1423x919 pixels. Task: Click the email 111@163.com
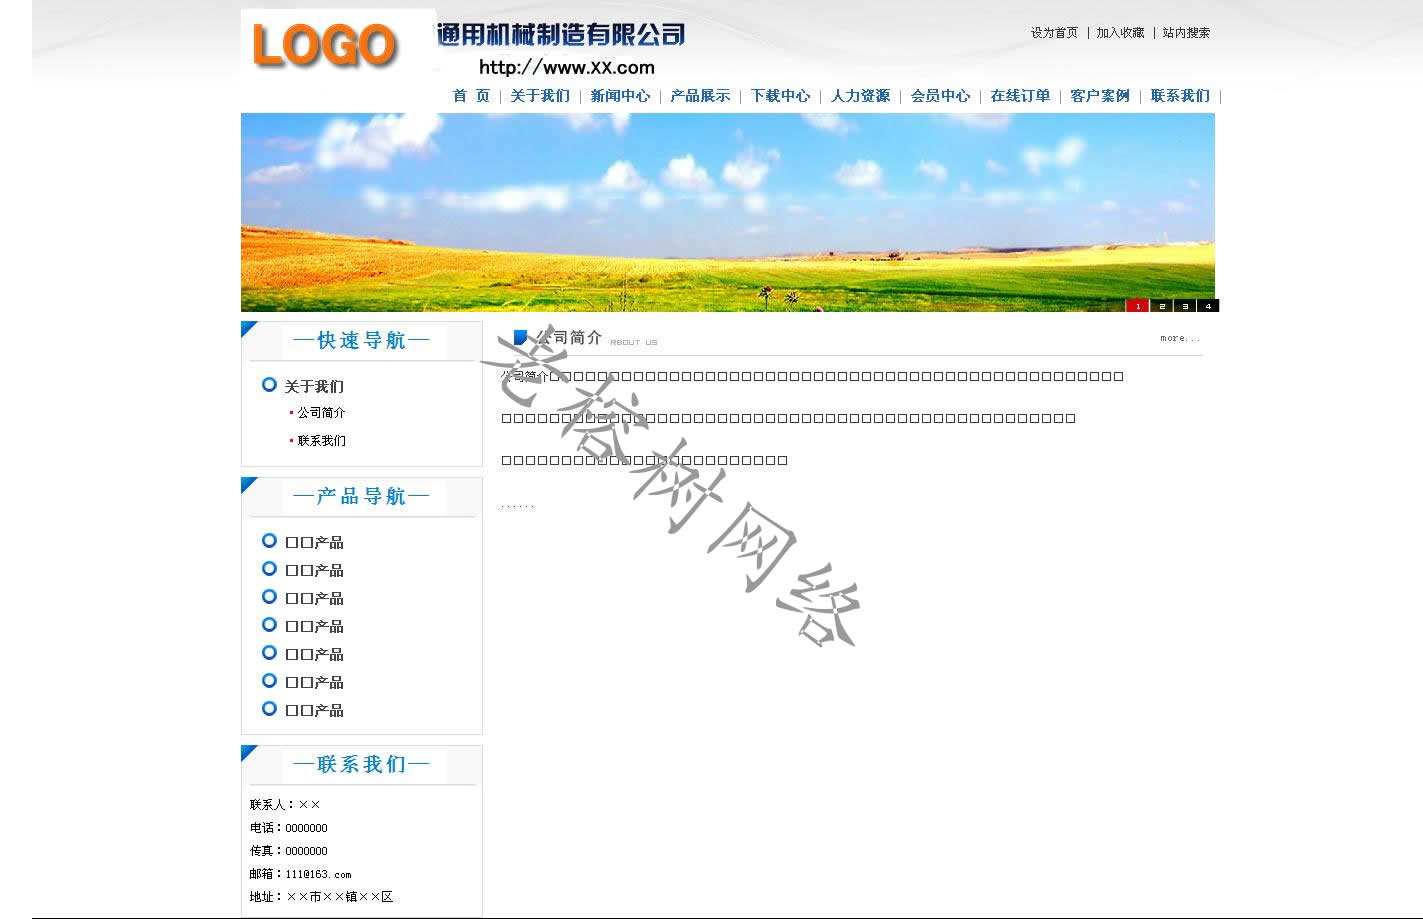tap(319, 874)
